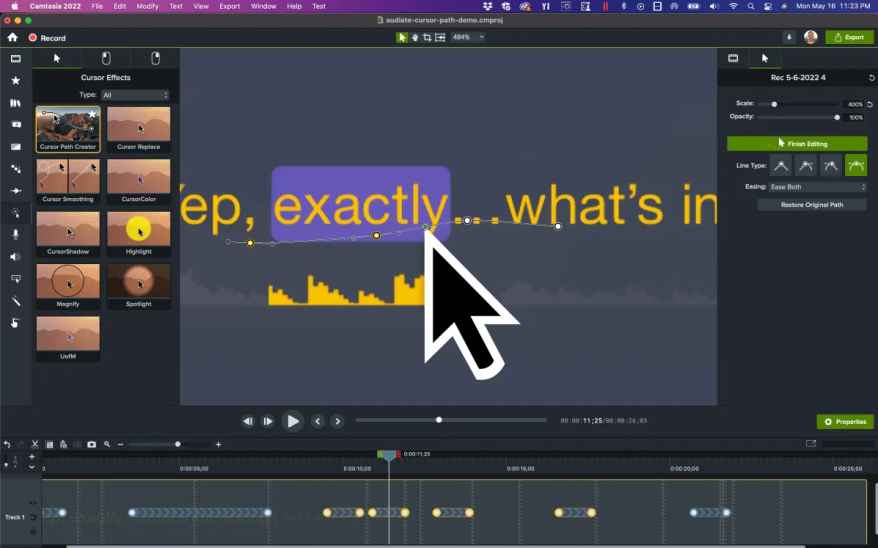Open the Audio Effects speaker tool

(x=15, y=257)
